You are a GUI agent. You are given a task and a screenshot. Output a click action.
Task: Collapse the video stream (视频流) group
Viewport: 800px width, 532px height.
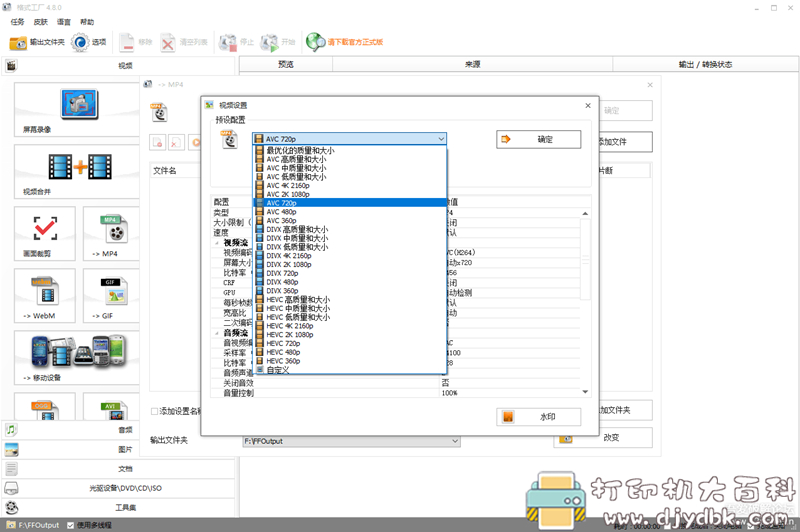(217, 243)
